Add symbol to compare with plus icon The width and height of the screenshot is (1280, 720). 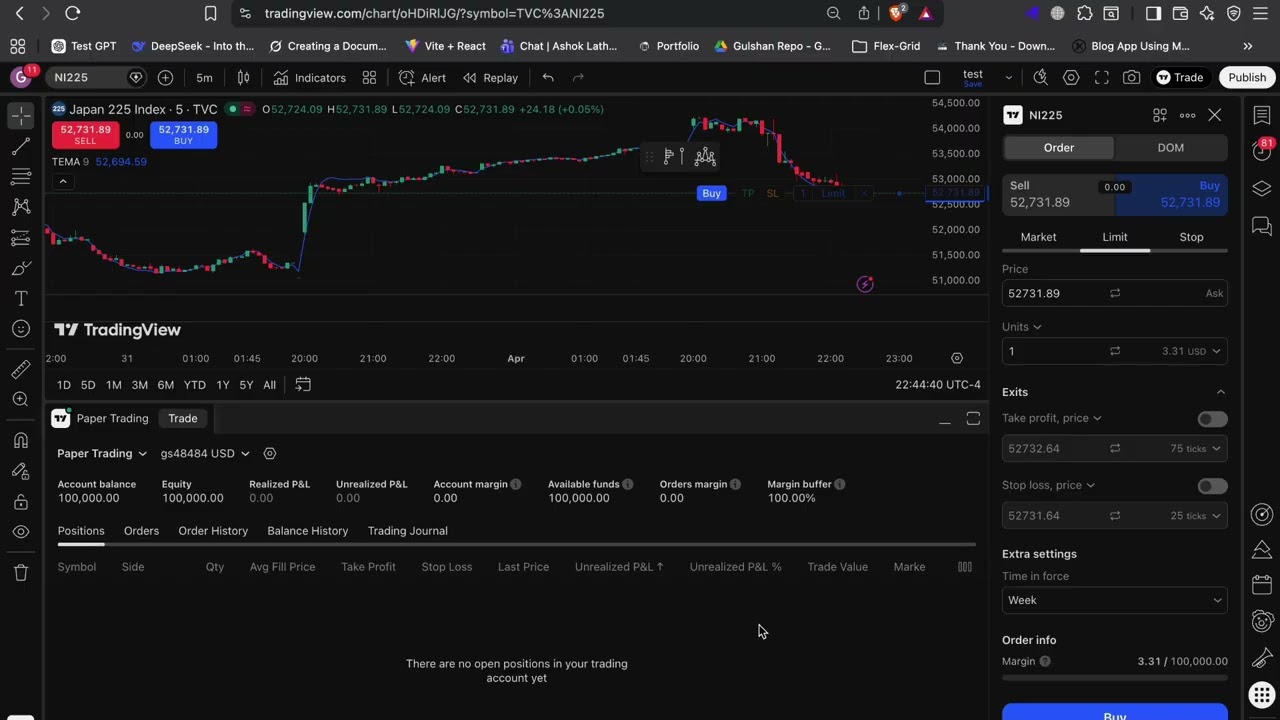point(165,78)
